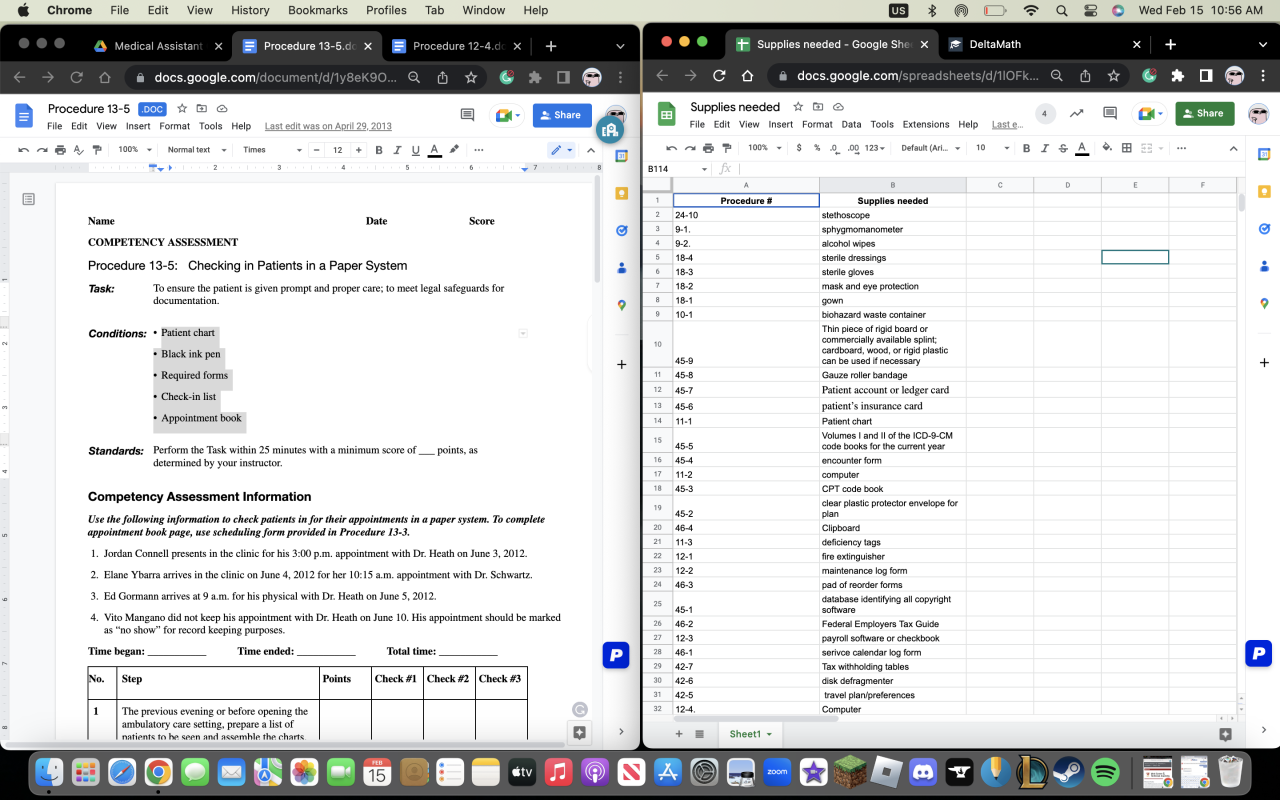Open Google Calendar in the Sheets side panel
1280x800 pixels.
[x=1264, y=155]
